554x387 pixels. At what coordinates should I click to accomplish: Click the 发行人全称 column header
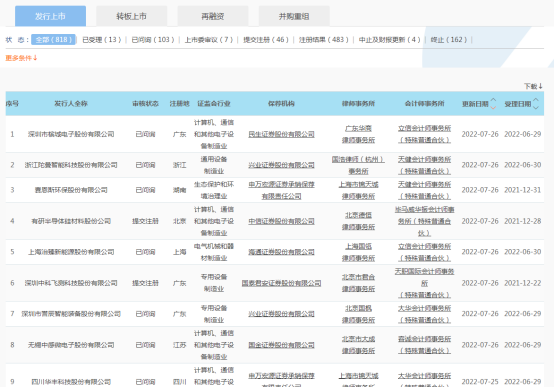[71, 104]
